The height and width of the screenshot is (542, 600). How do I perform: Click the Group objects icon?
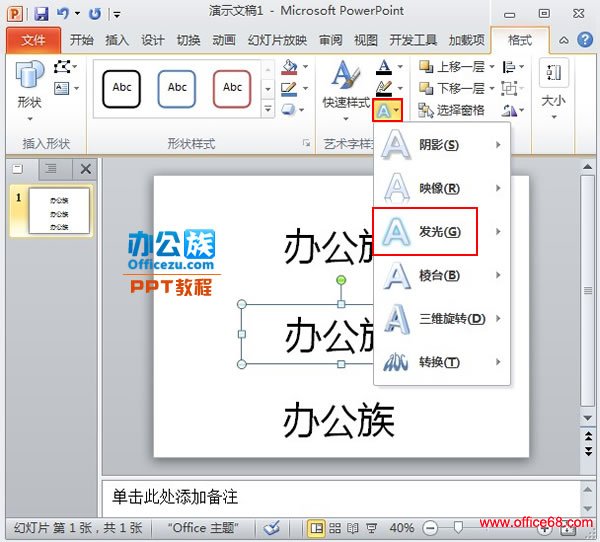509,88
